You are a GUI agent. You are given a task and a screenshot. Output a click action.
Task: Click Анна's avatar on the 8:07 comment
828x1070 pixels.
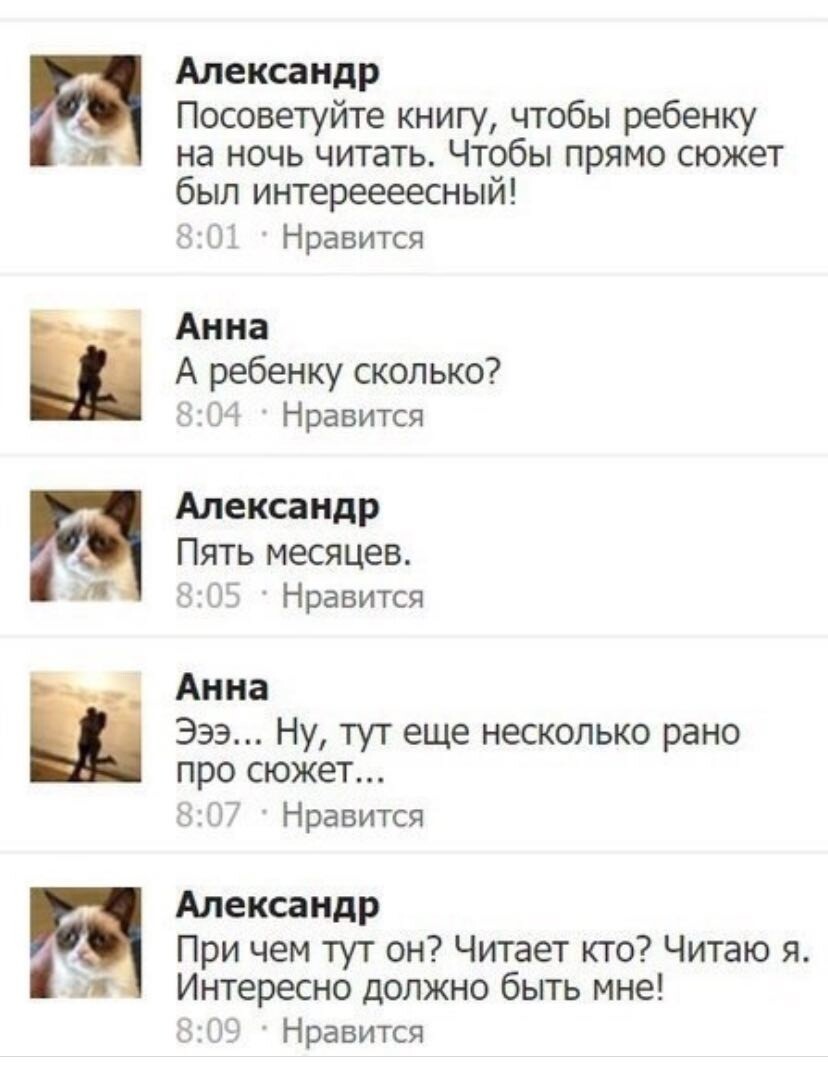tap(85, 726)
